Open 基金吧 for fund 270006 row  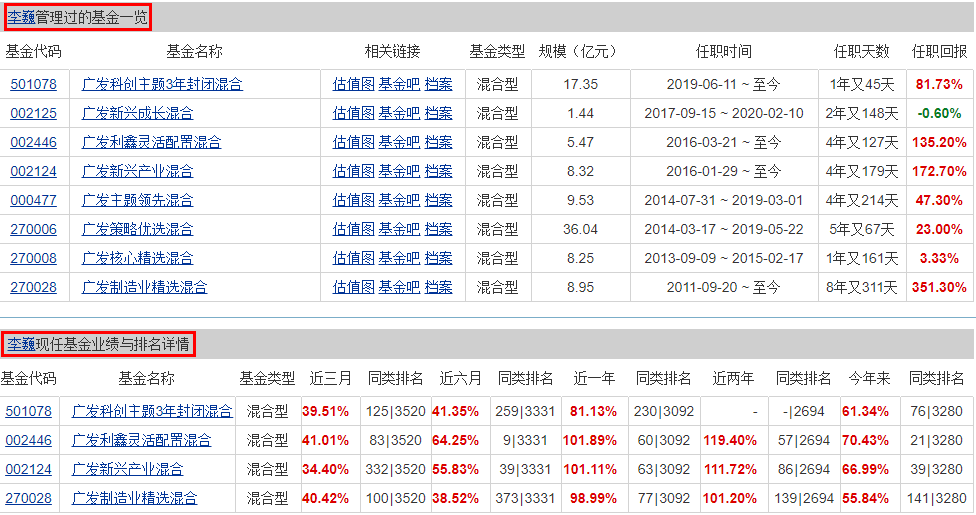pos(400,229)
